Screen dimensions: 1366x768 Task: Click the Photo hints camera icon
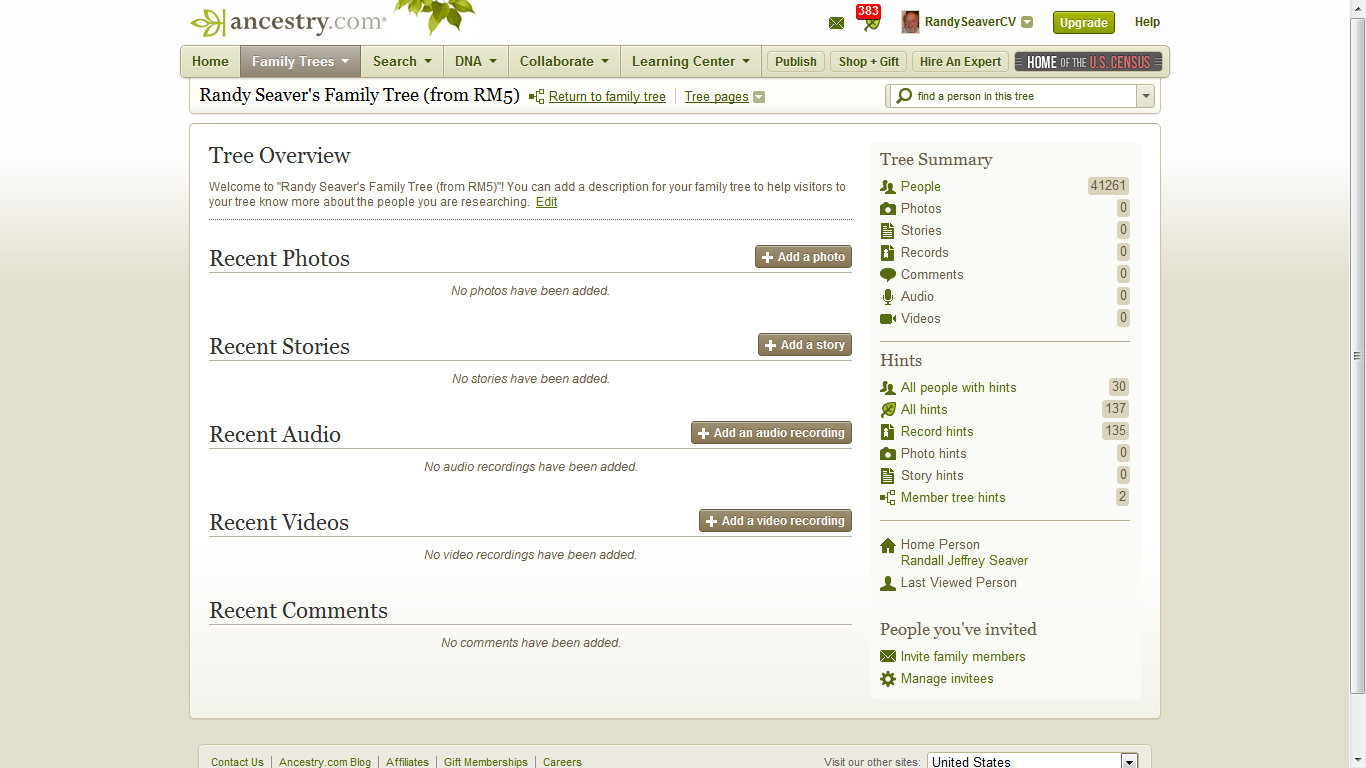(888, 454)
